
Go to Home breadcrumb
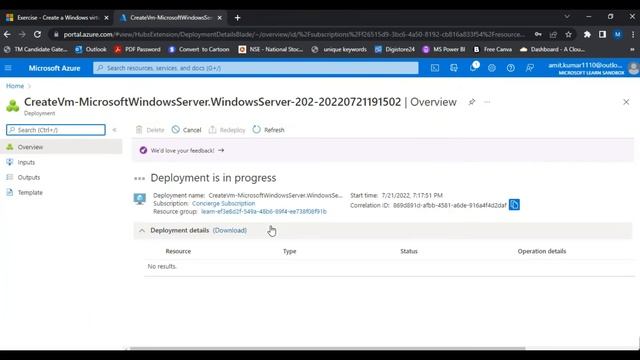click(15, 86)
